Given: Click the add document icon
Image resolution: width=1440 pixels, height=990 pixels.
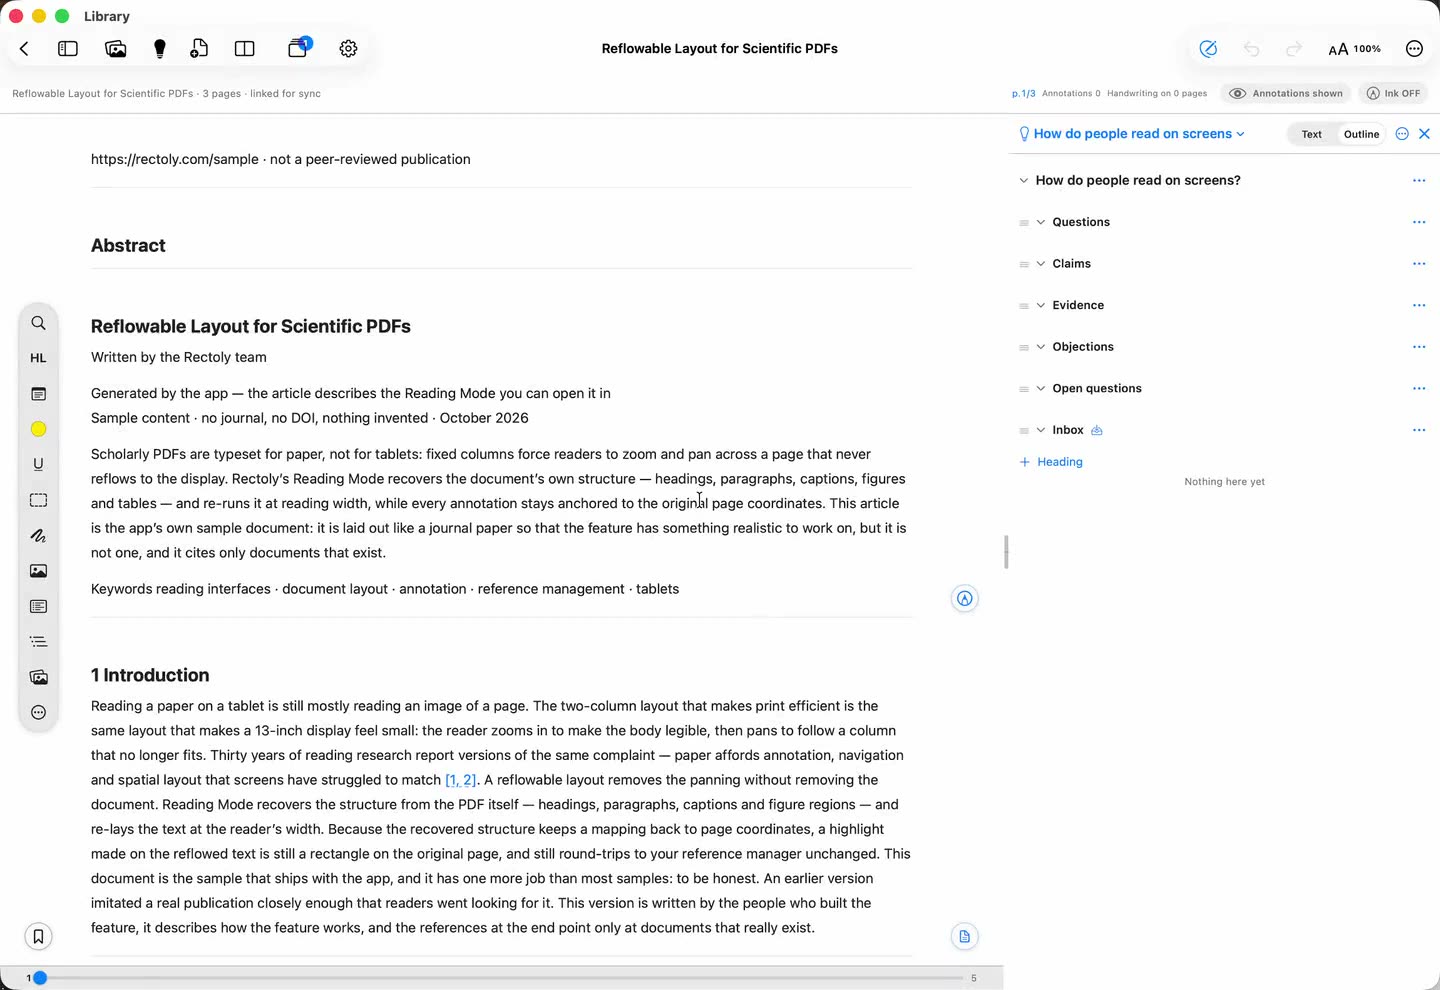Looking at the screenshot, I should pos(199,48).
